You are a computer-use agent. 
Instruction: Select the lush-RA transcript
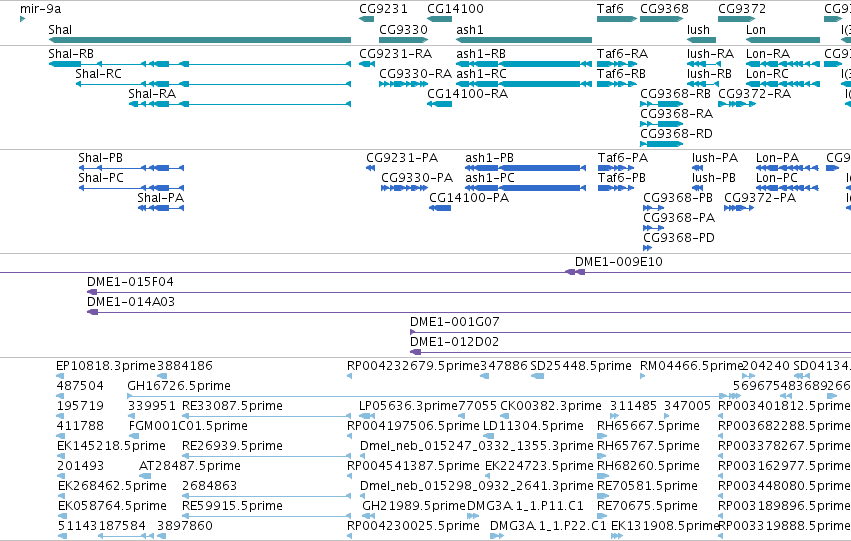point(702,64)
